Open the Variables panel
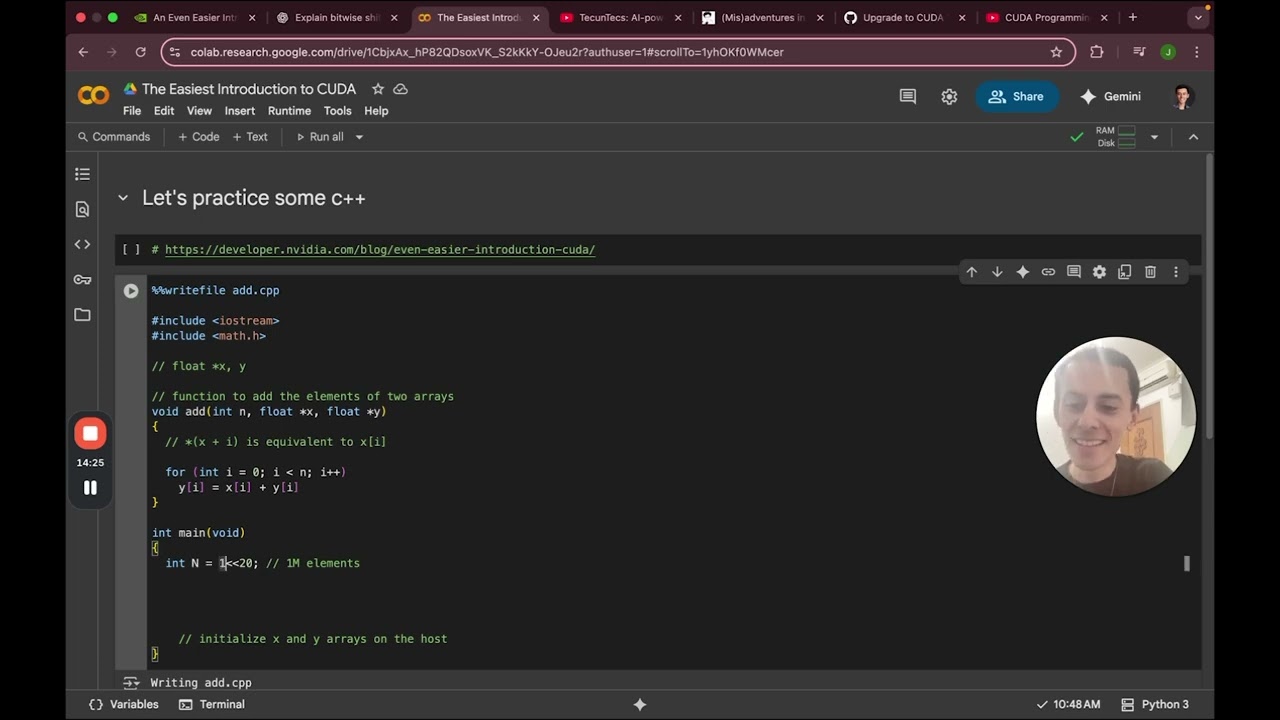 124,704
